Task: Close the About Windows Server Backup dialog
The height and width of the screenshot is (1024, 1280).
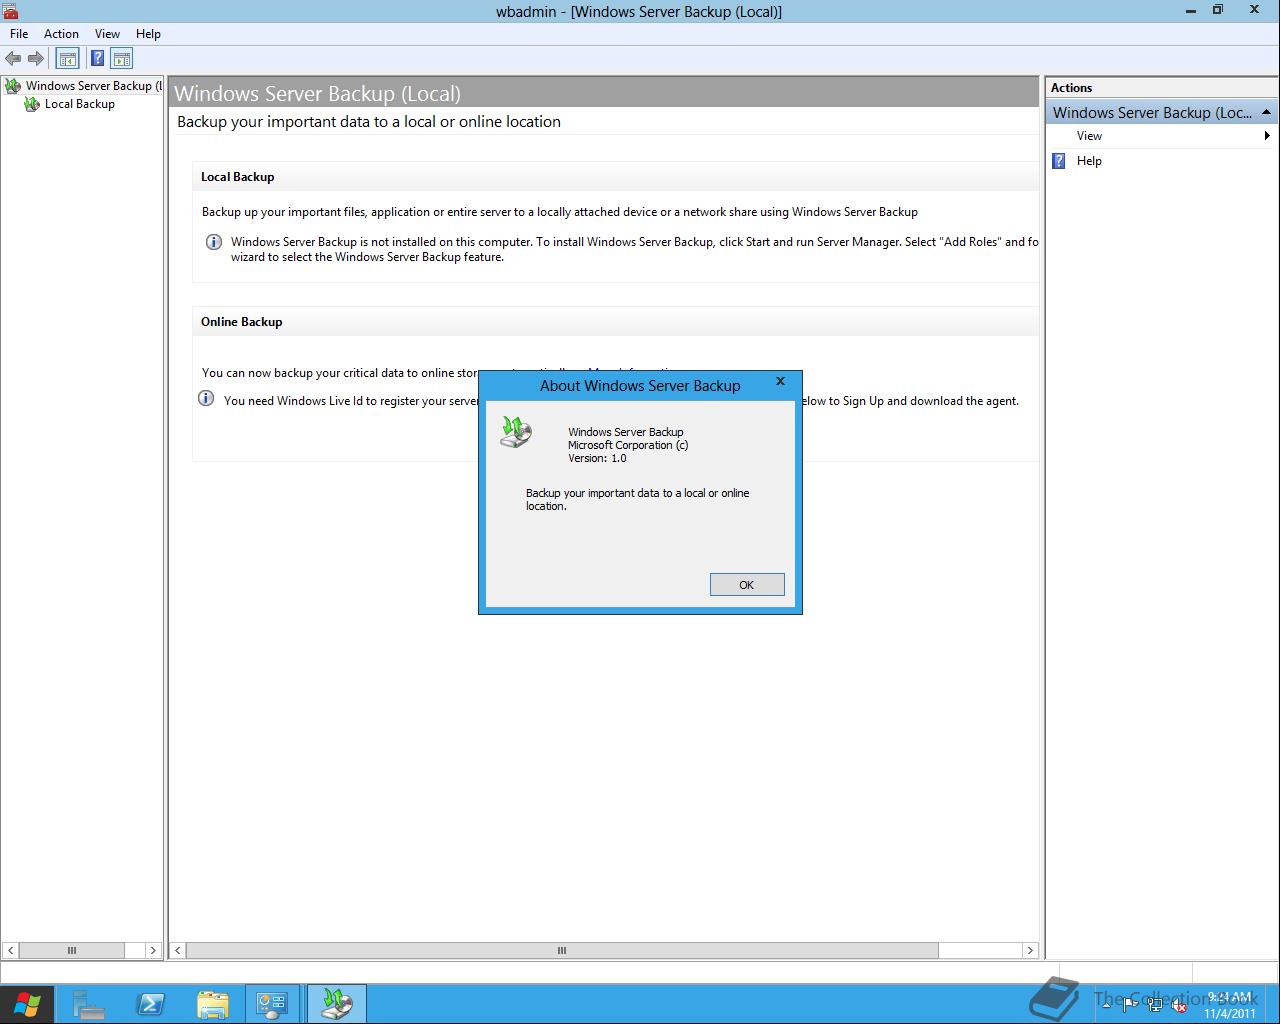Action: pyautogui.click(x=780, y=381)
